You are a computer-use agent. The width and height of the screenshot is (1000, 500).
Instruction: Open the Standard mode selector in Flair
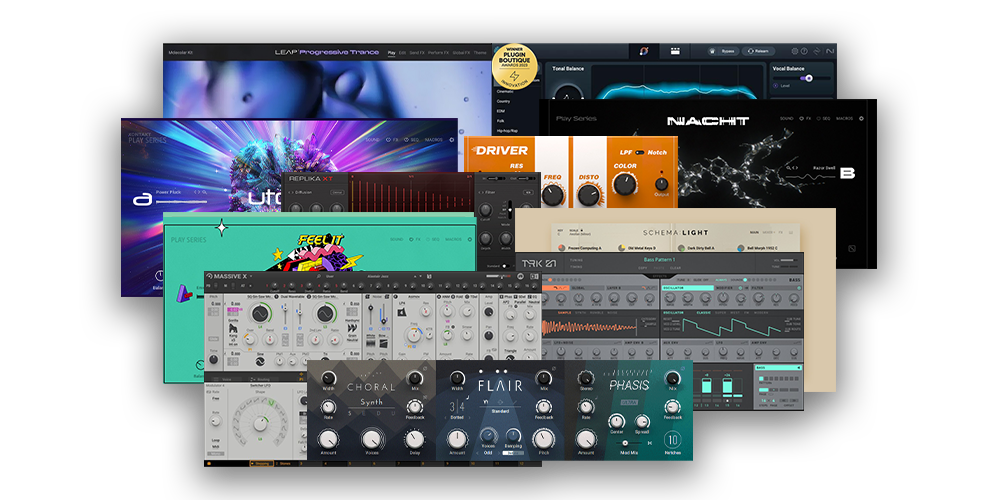500,410
